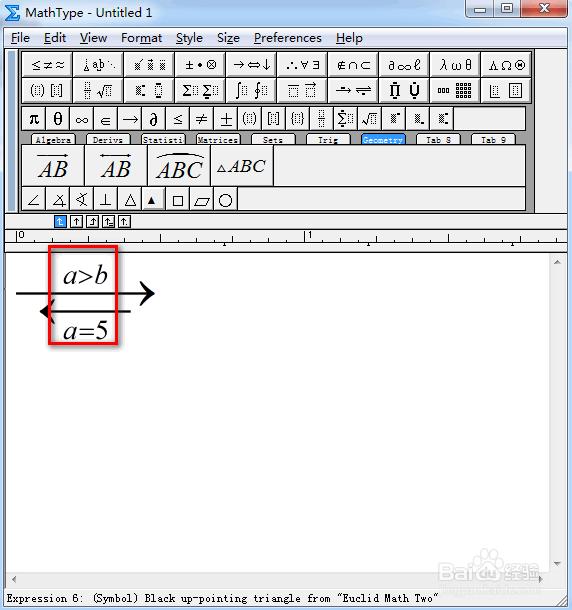Open the subscript and superscript templates palette
Image resolution: width=572 pixels, height=610 pixels.
coord(149,90)
